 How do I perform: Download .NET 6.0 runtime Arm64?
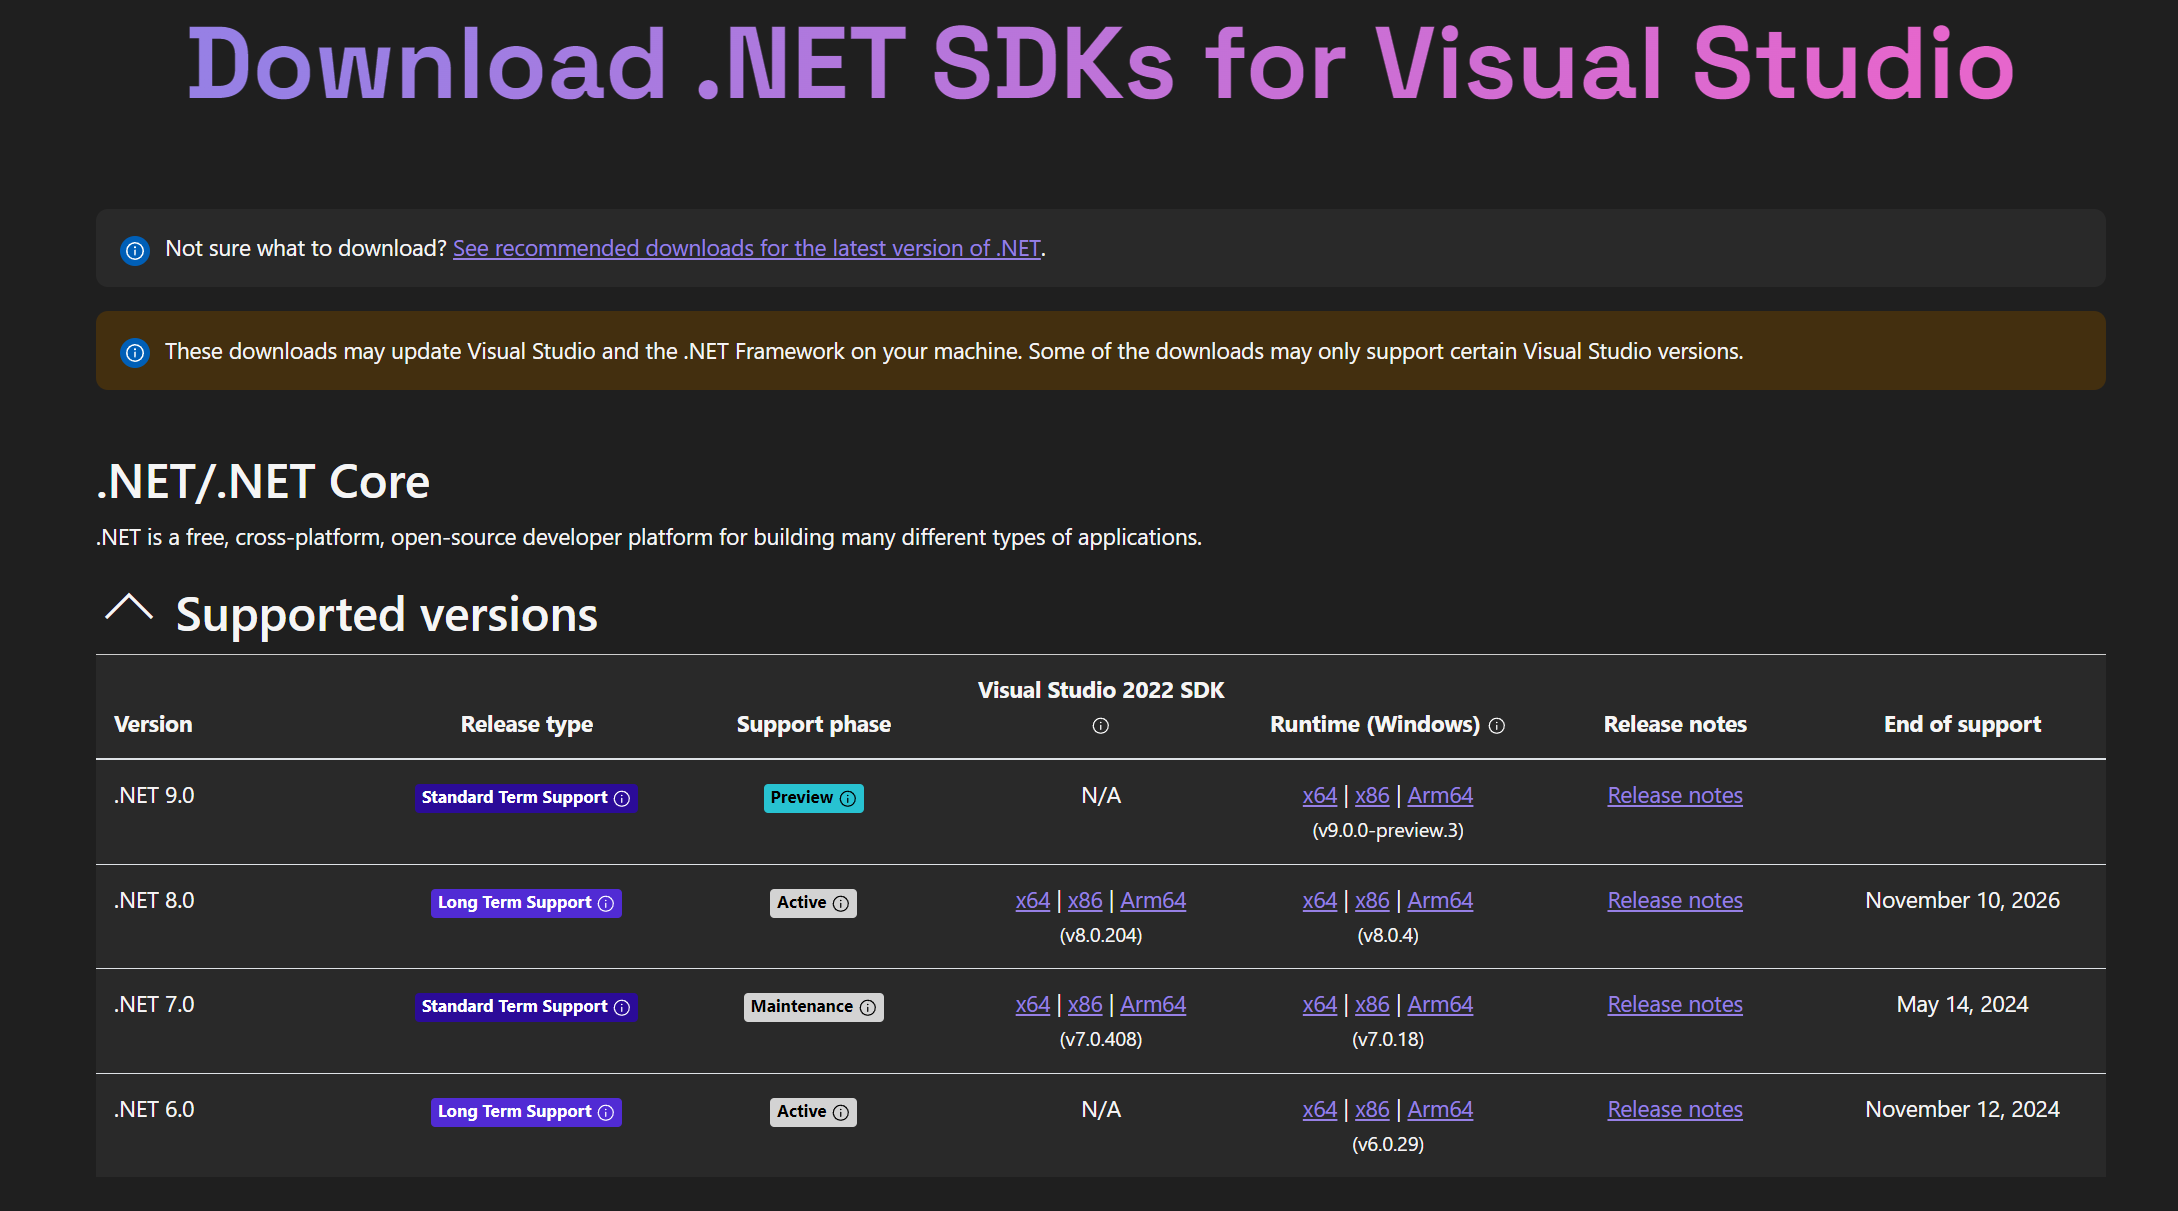(1440, 1109)
